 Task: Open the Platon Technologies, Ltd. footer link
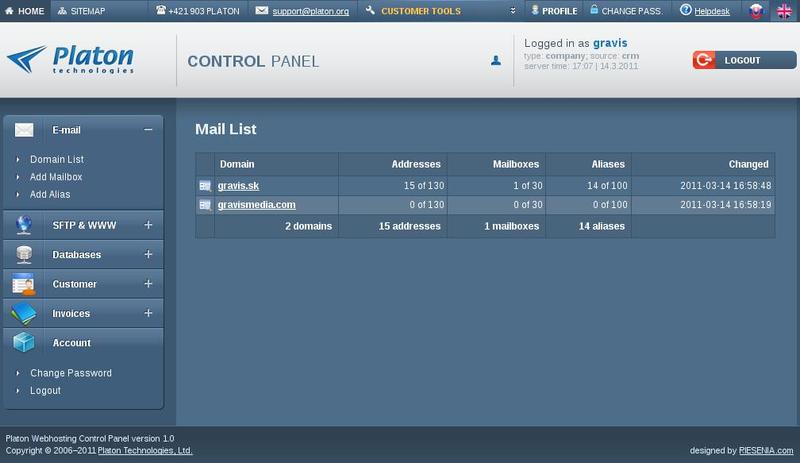point(145,451)
